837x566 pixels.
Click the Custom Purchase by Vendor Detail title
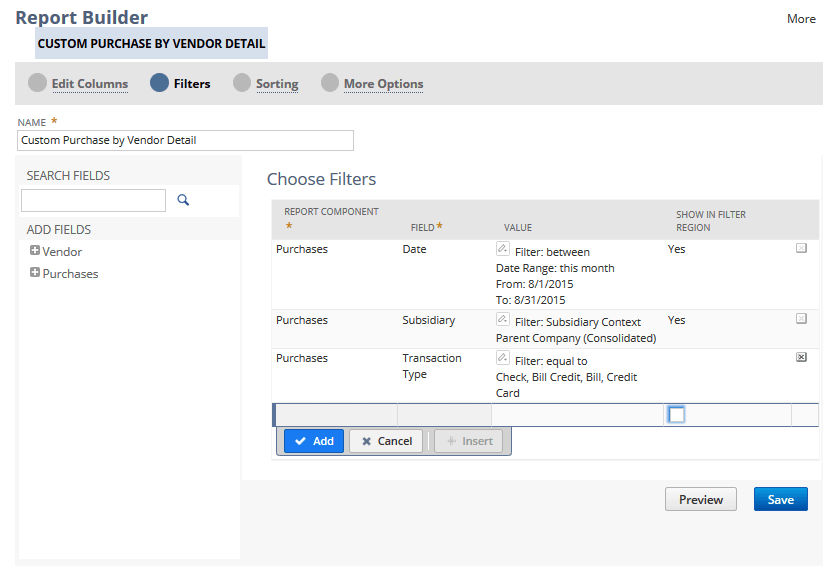(x=152, y=43)
